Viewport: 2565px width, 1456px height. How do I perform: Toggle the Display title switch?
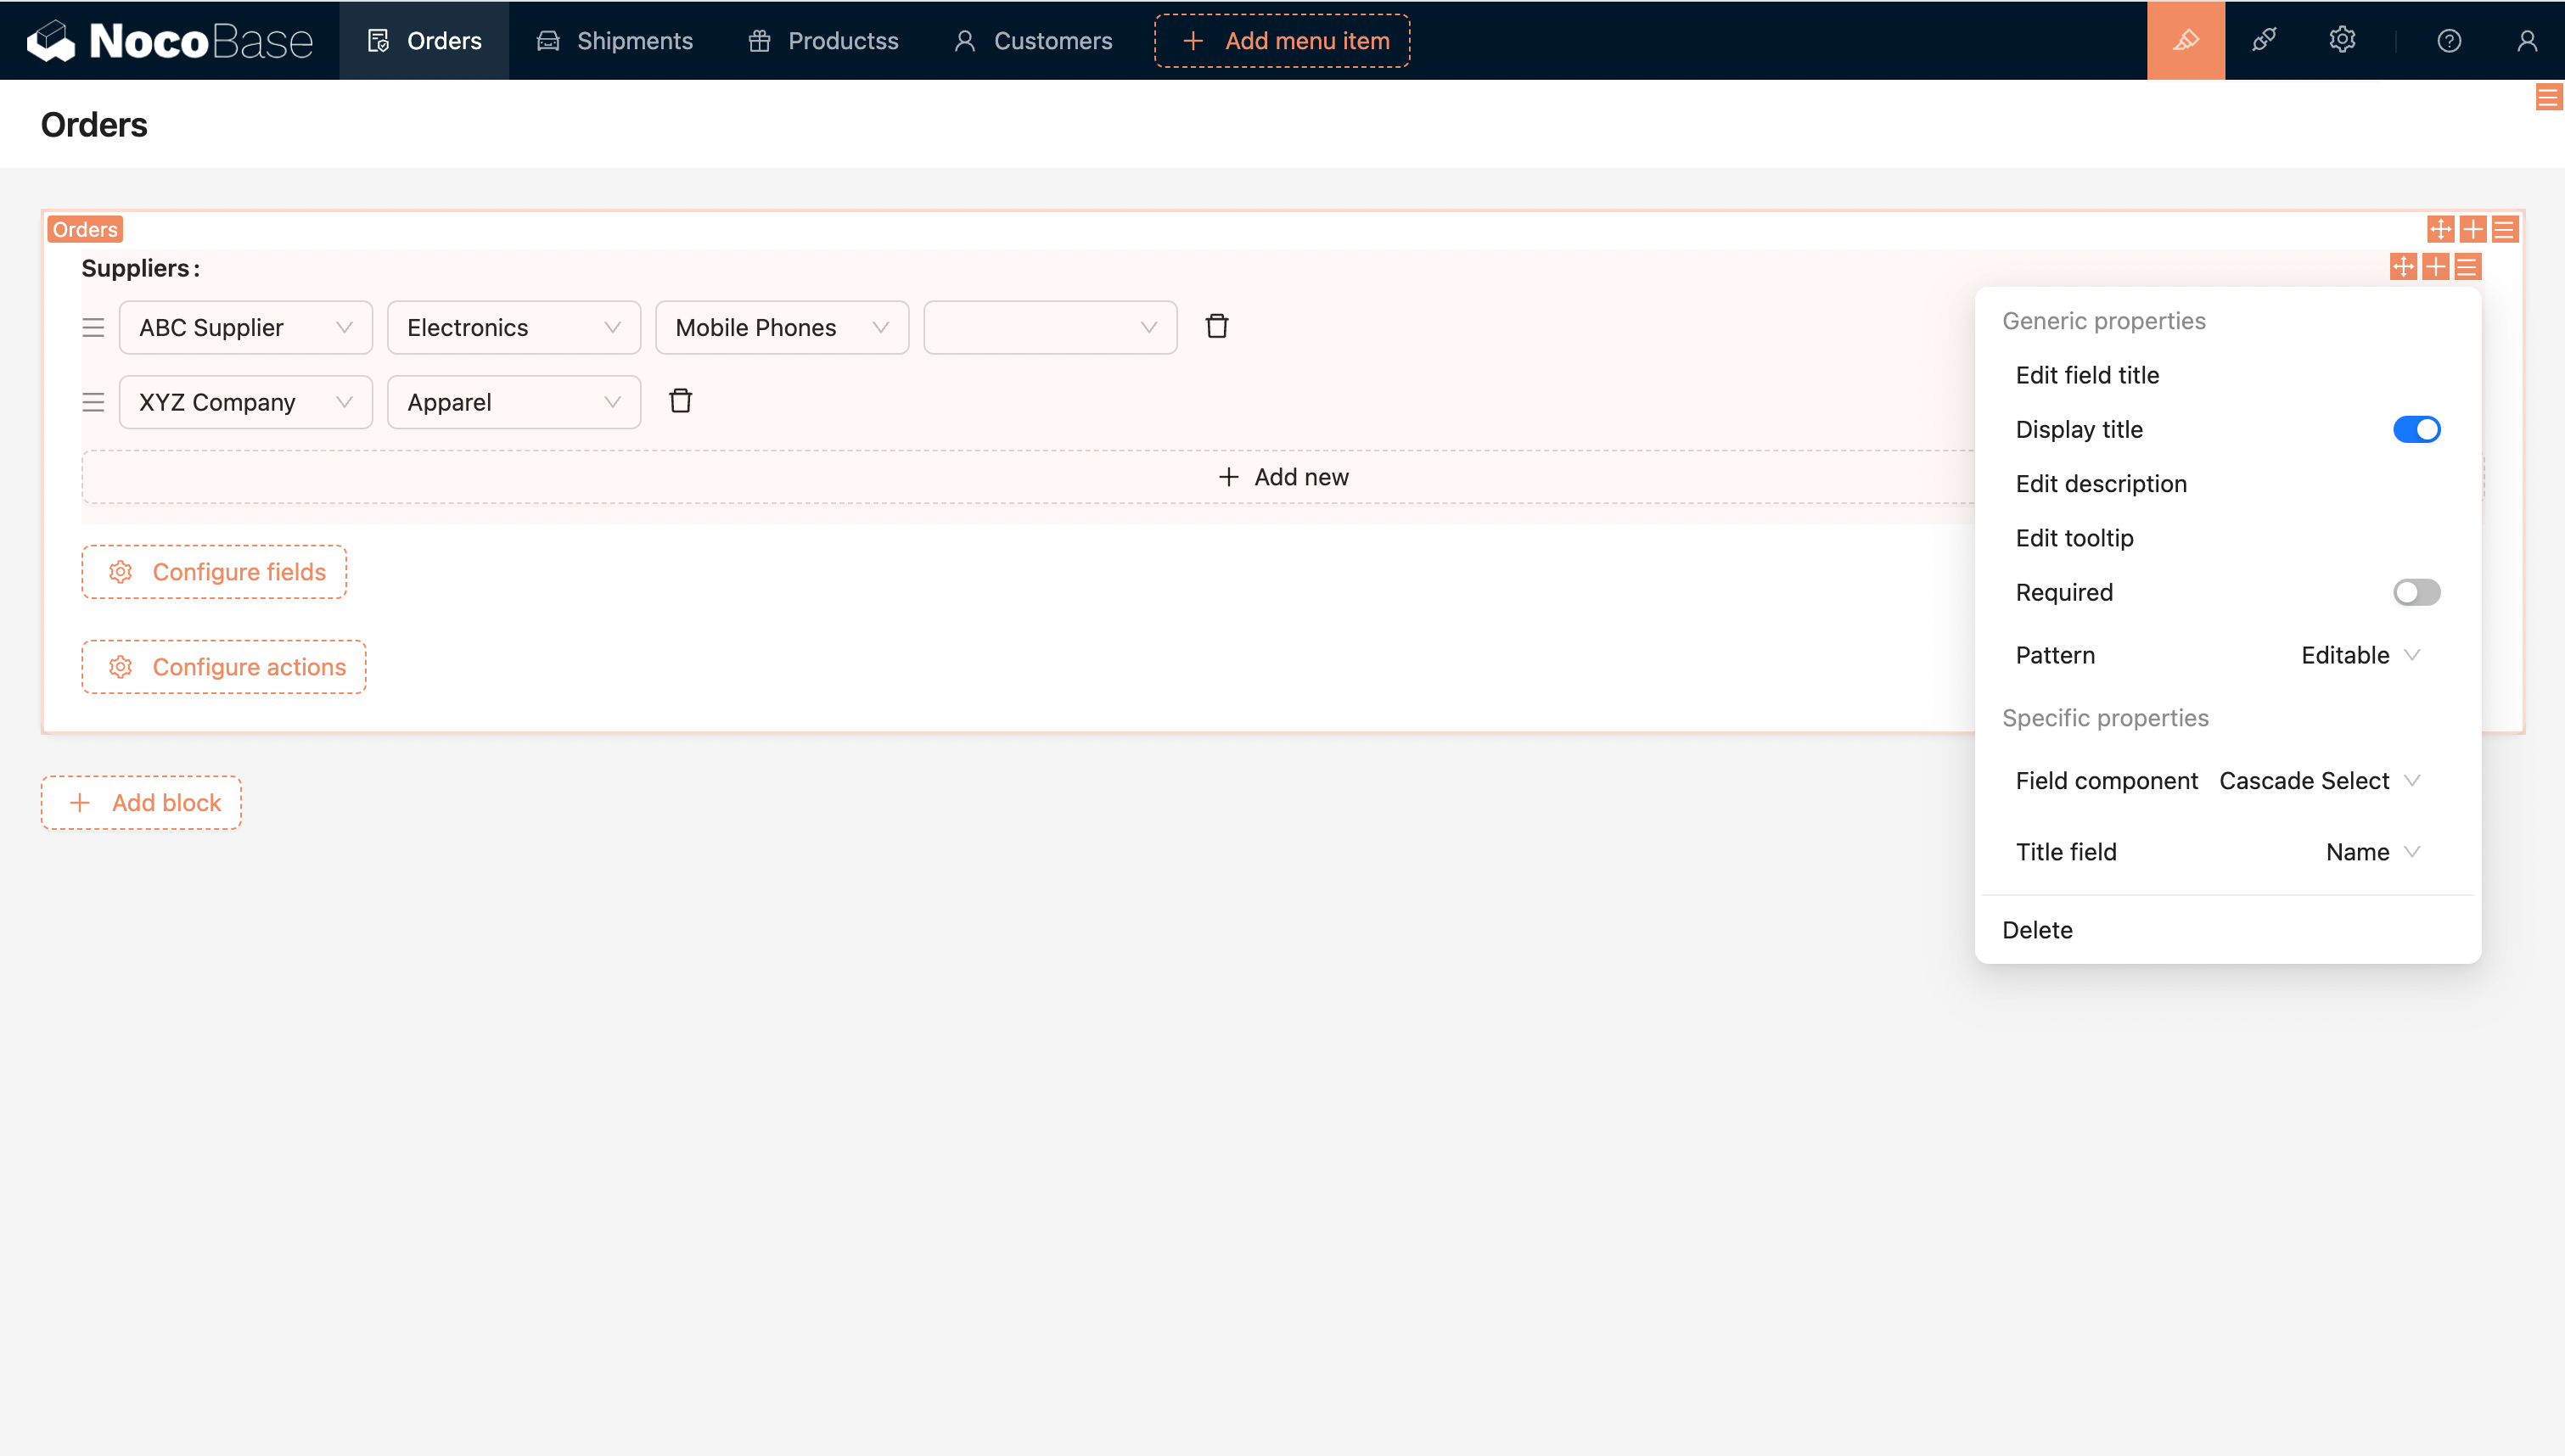coord(2415,429)
